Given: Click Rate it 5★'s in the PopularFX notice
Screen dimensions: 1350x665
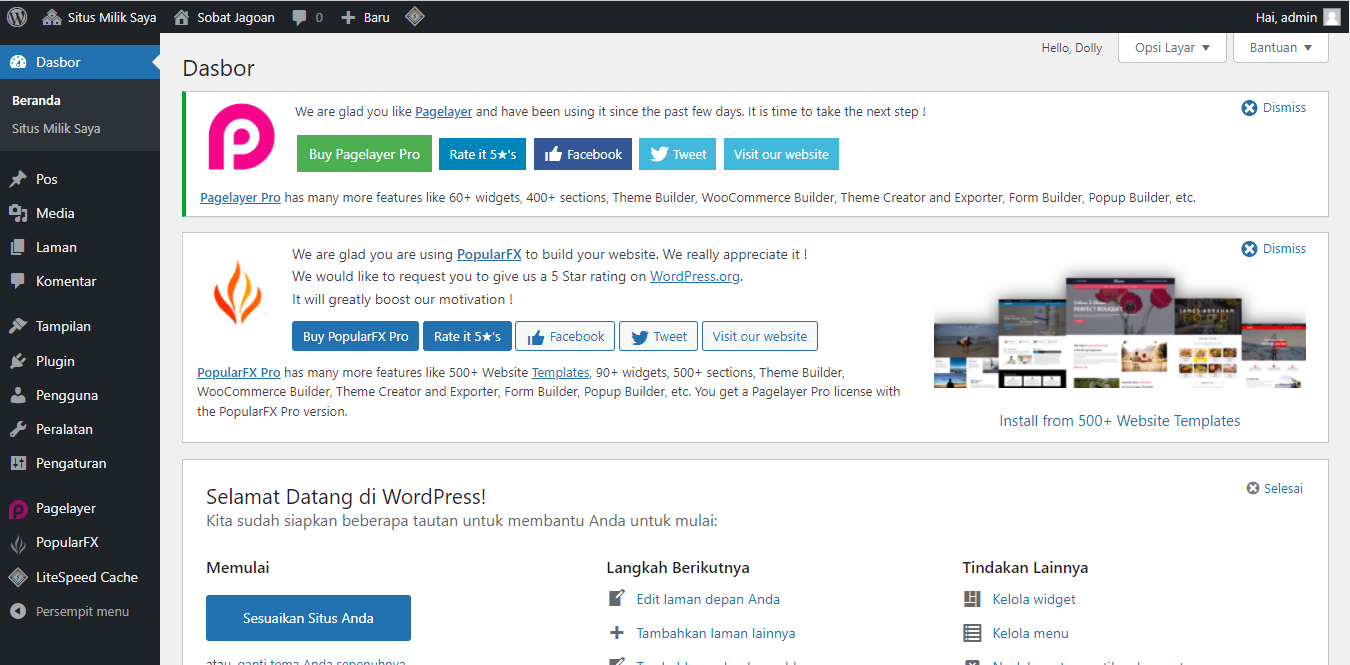Looking at the screenshot, I should pos(467,336).
